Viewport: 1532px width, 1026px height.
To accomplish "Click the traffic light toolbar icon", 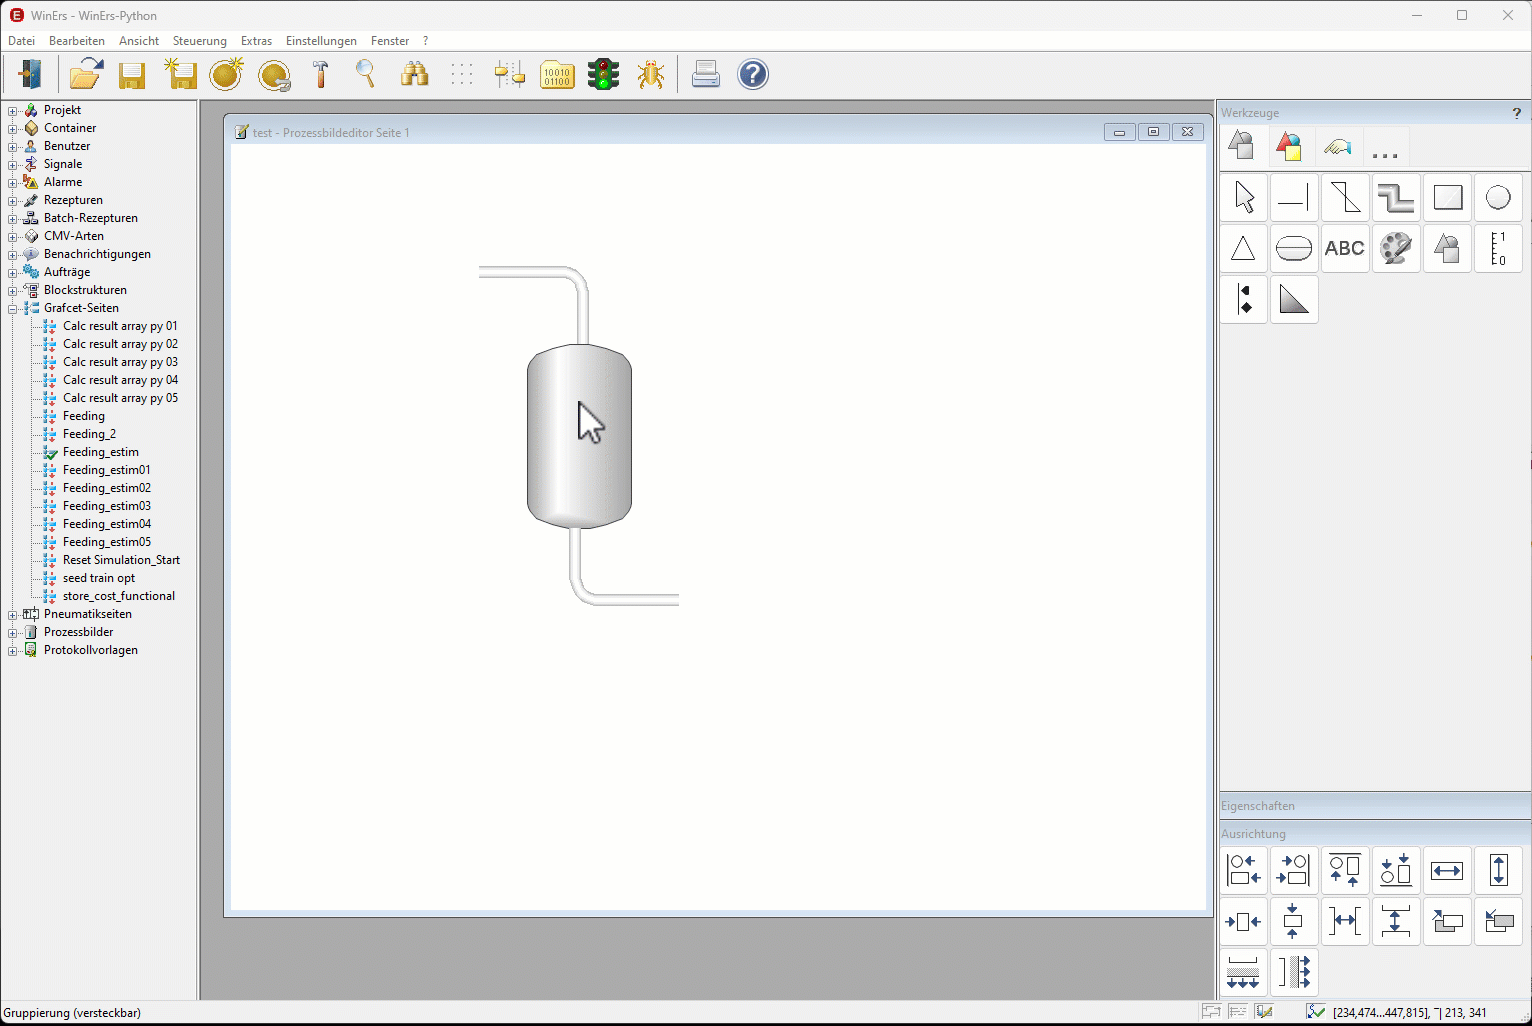I will point(603,75).
